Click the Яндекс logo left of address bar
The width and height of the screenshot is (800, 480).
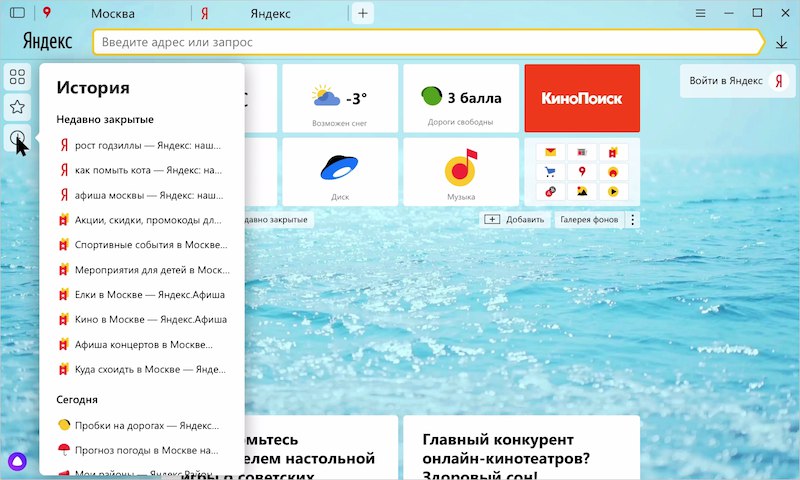pyautogui.click(x=47, y=42)
